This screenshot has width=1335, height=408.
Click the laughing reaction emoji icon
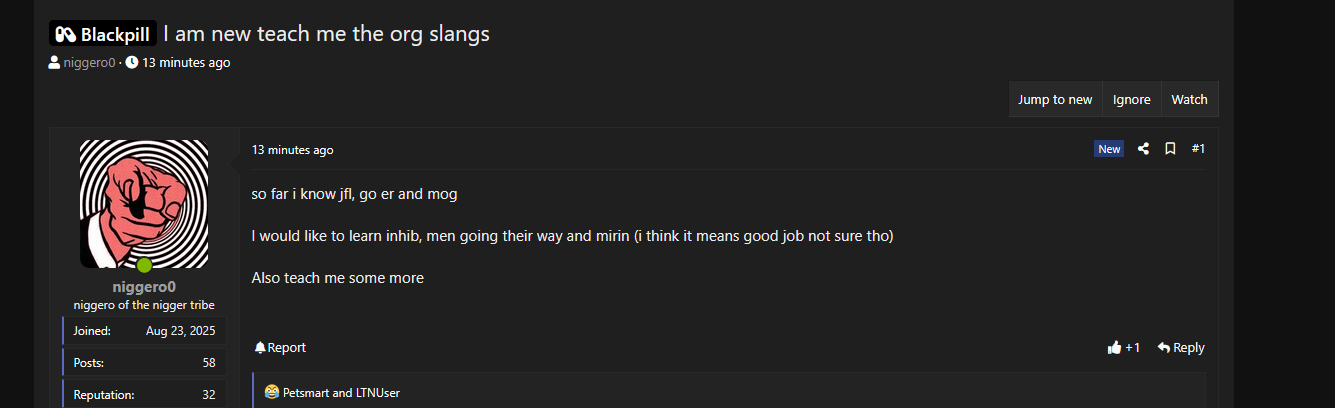coord(272,393)
